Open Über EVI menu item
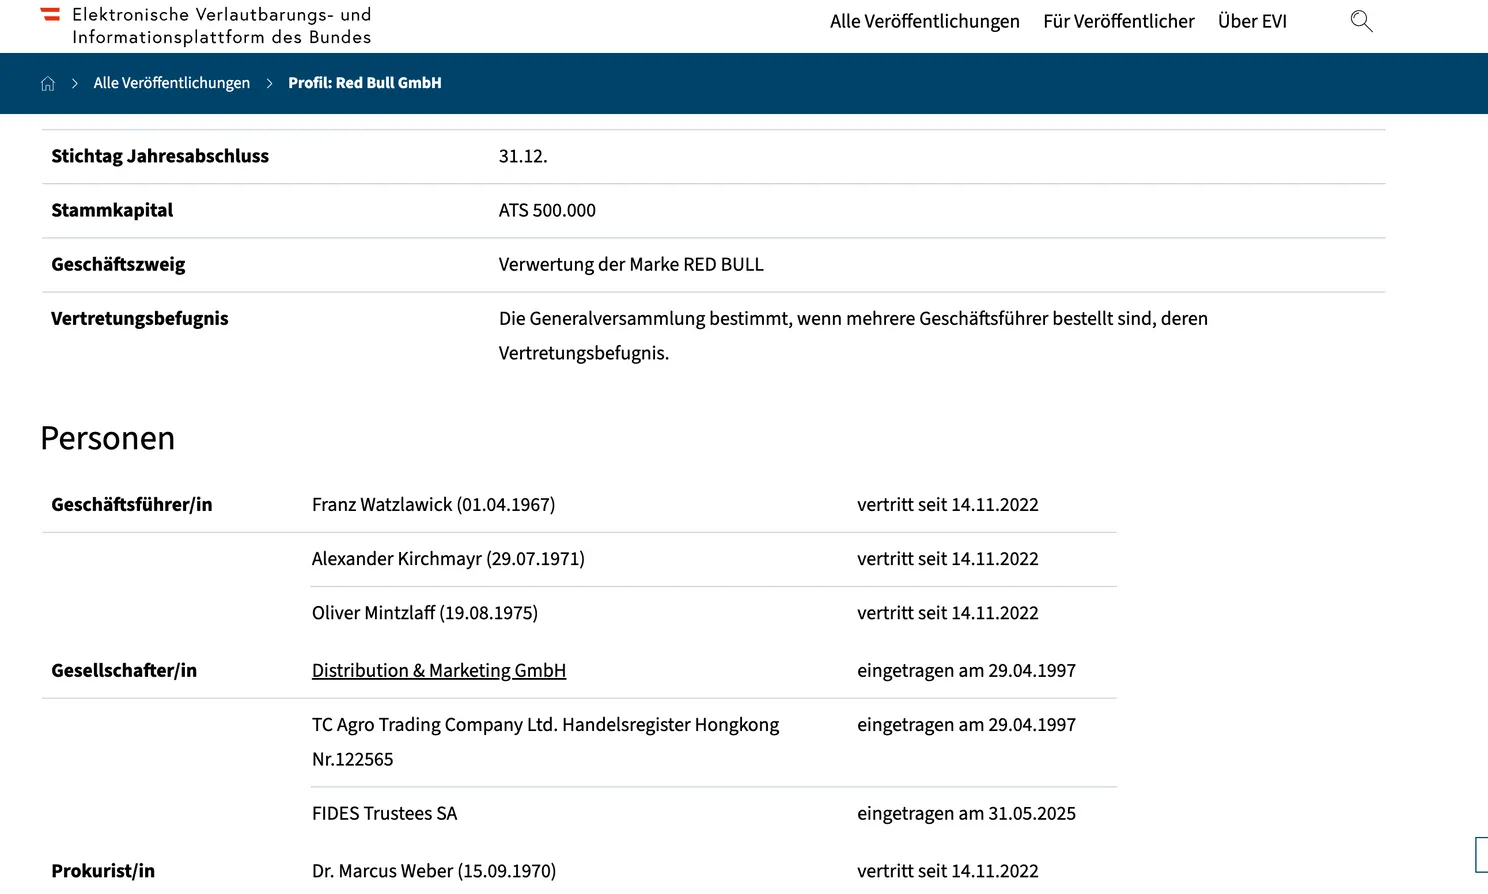This screenshot has height=894, width=1488. tap(1252, 21)
